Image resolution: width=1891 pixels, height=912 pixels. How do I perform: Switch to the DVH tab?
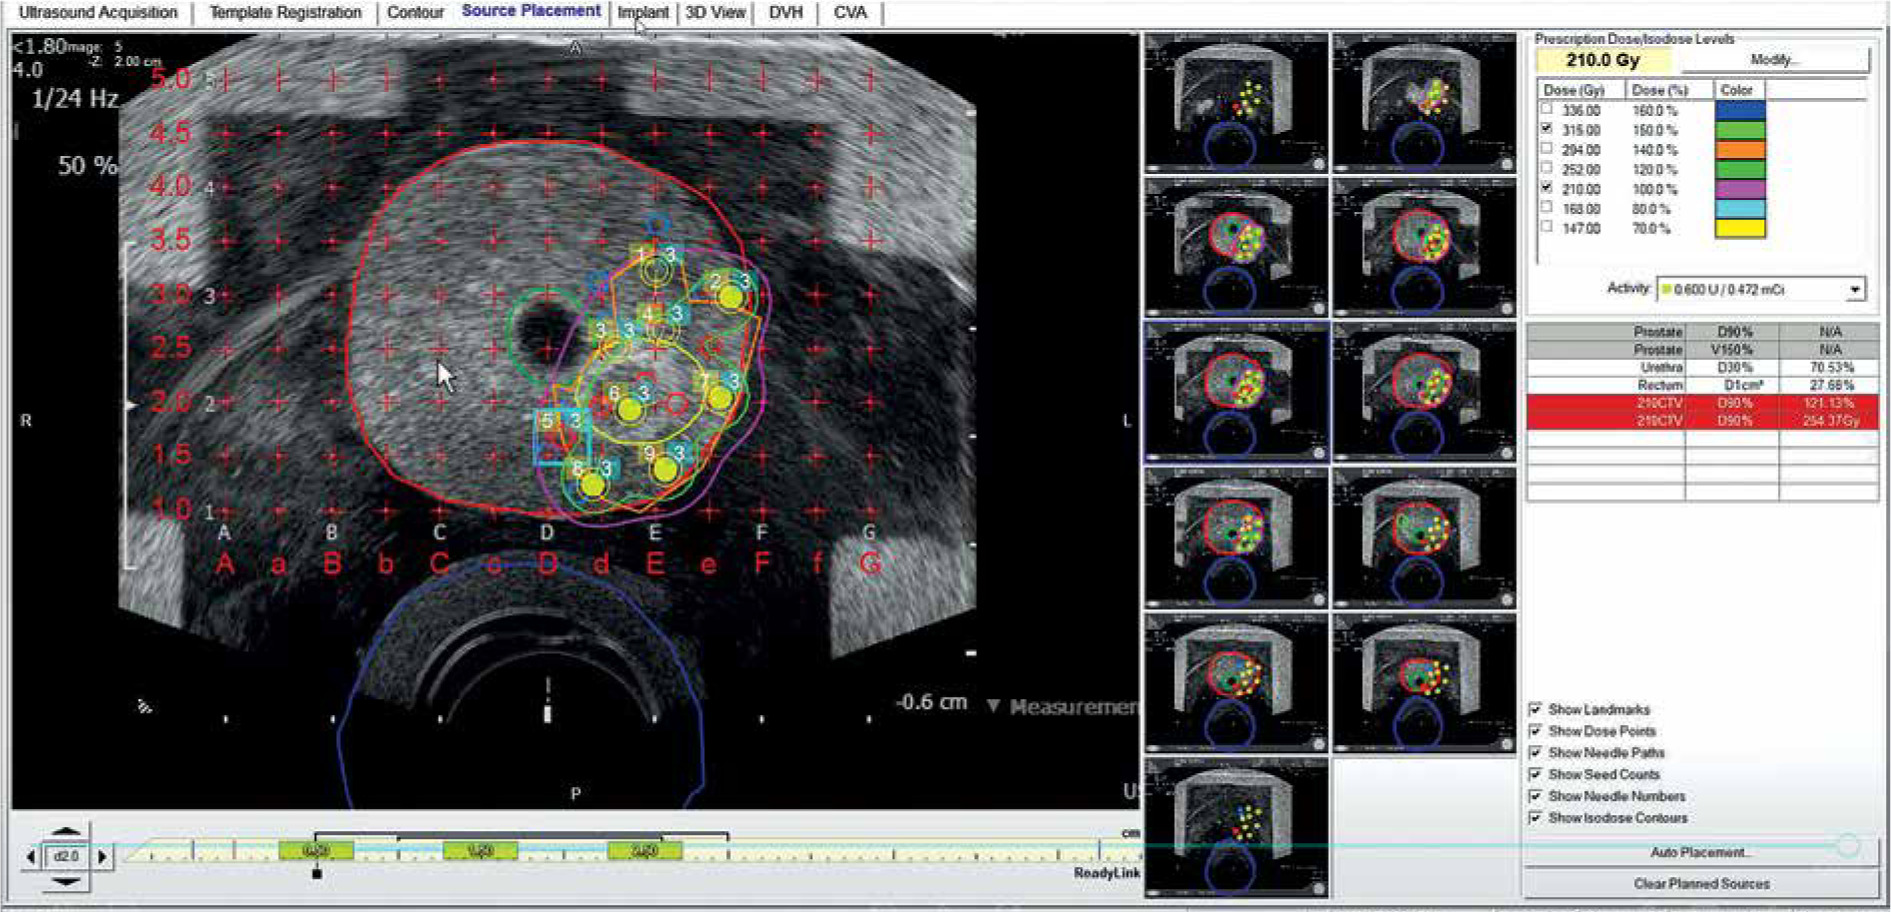786,13
